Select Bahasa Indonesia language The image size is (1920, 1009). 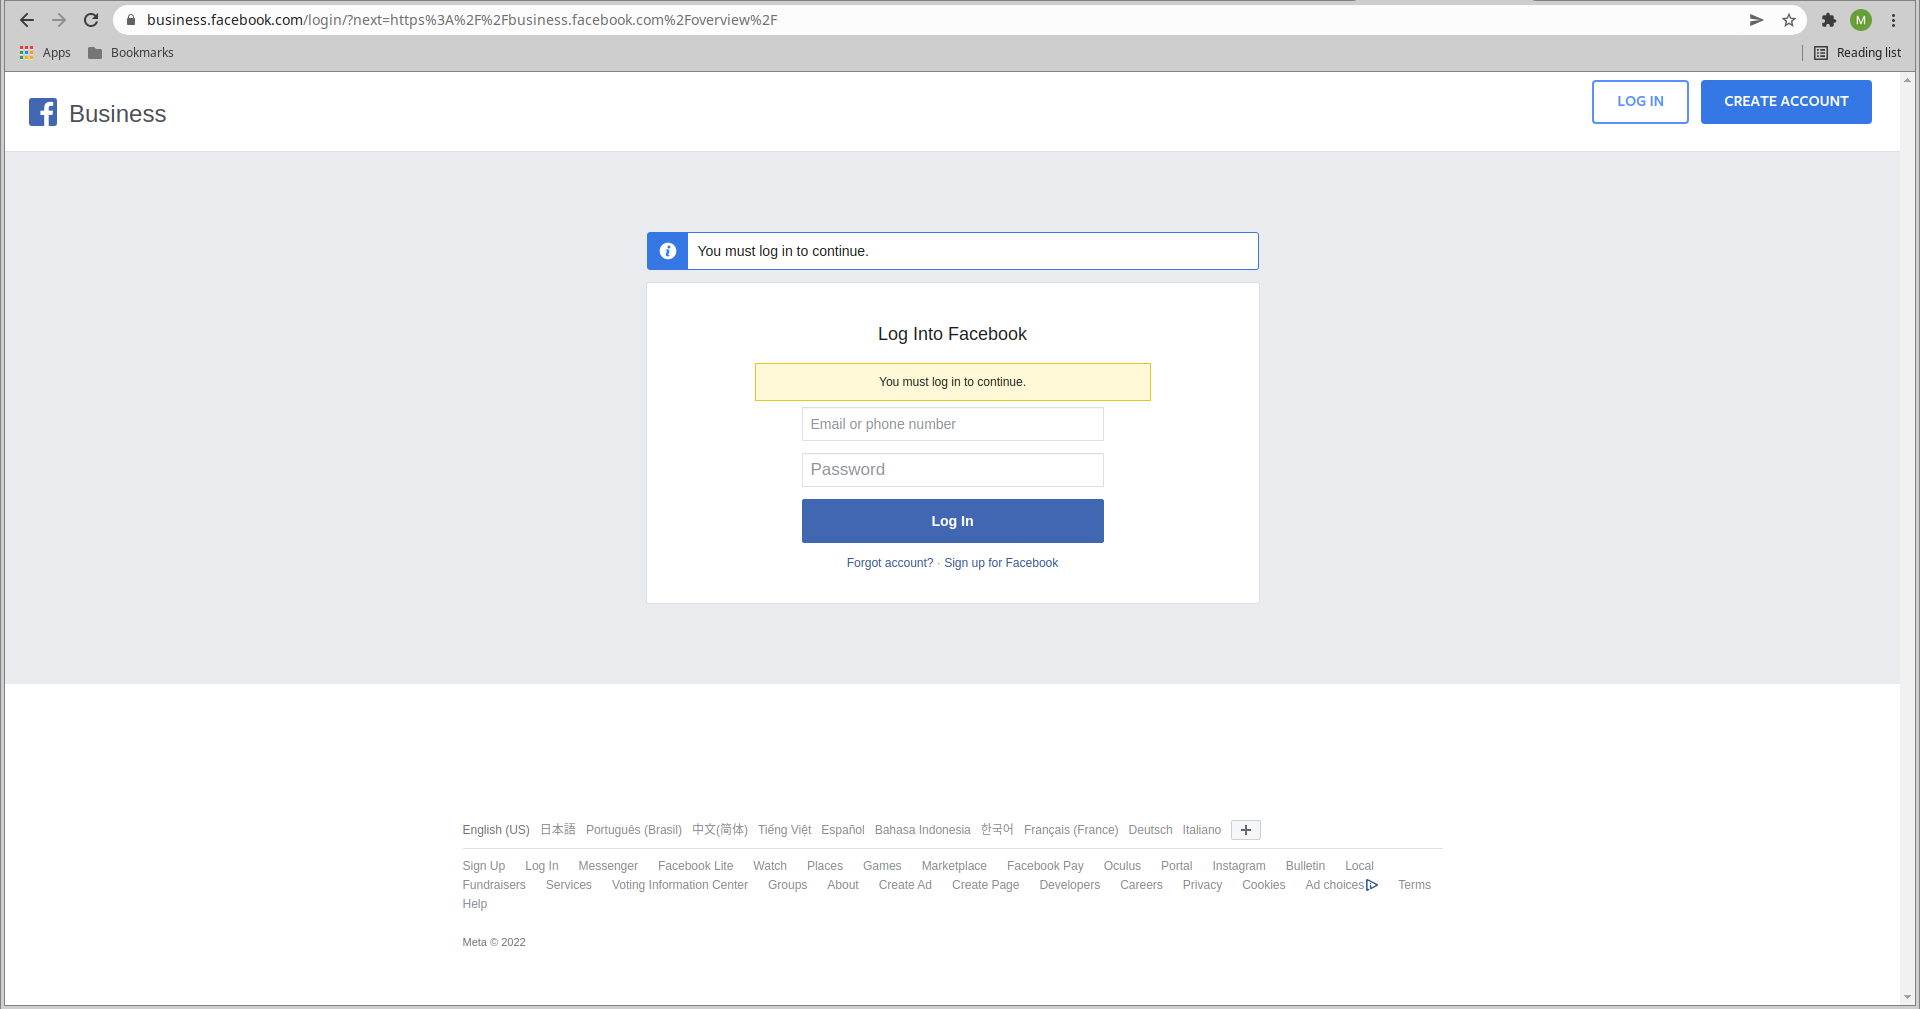coord(923,830)
